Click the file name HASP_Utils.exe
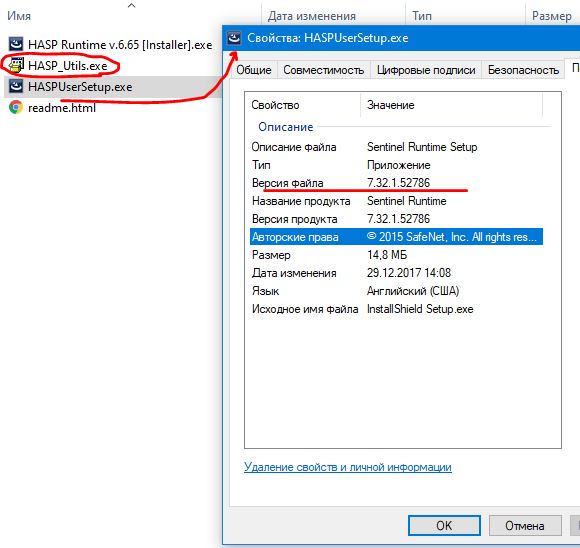This screenshot has width=580, height=548. (x=68, y=65)
